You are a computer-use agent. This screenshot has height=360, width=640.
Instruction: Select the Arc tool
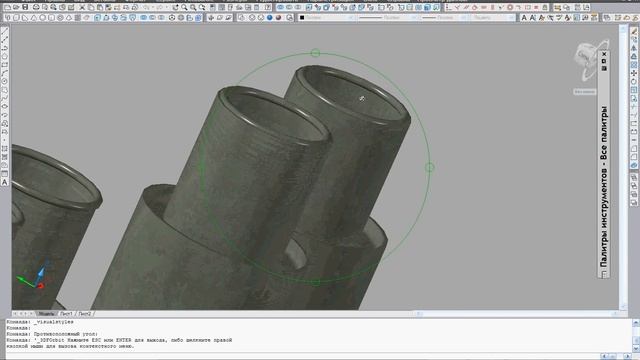[4, 73]
